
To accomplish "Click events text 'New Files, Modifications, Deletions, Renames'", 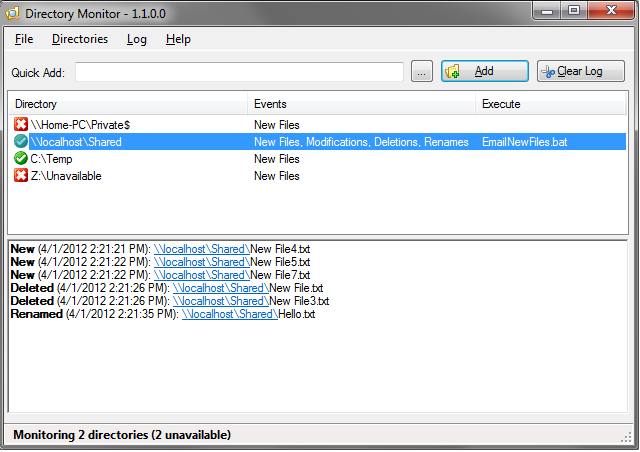I will 361,142.
